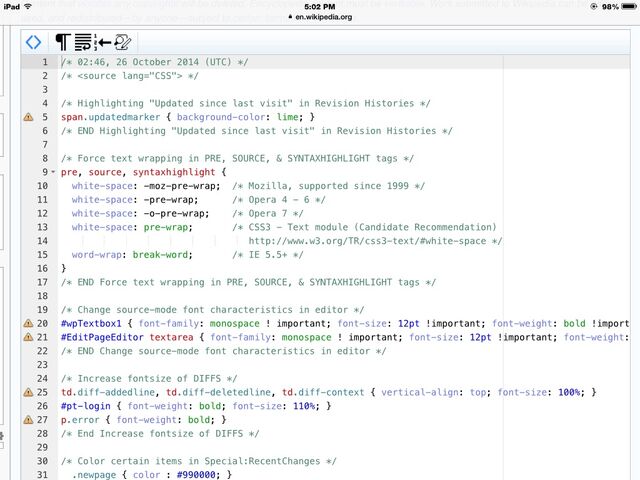The image size is (640, 480).
Task: Click span.updatedmarker selector text
Action: coord(110,118)
